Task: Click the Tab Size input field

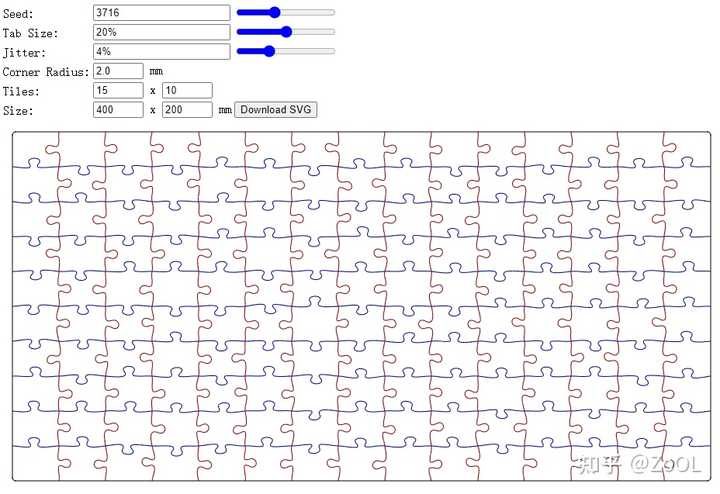Action: (x=161, y=32)
